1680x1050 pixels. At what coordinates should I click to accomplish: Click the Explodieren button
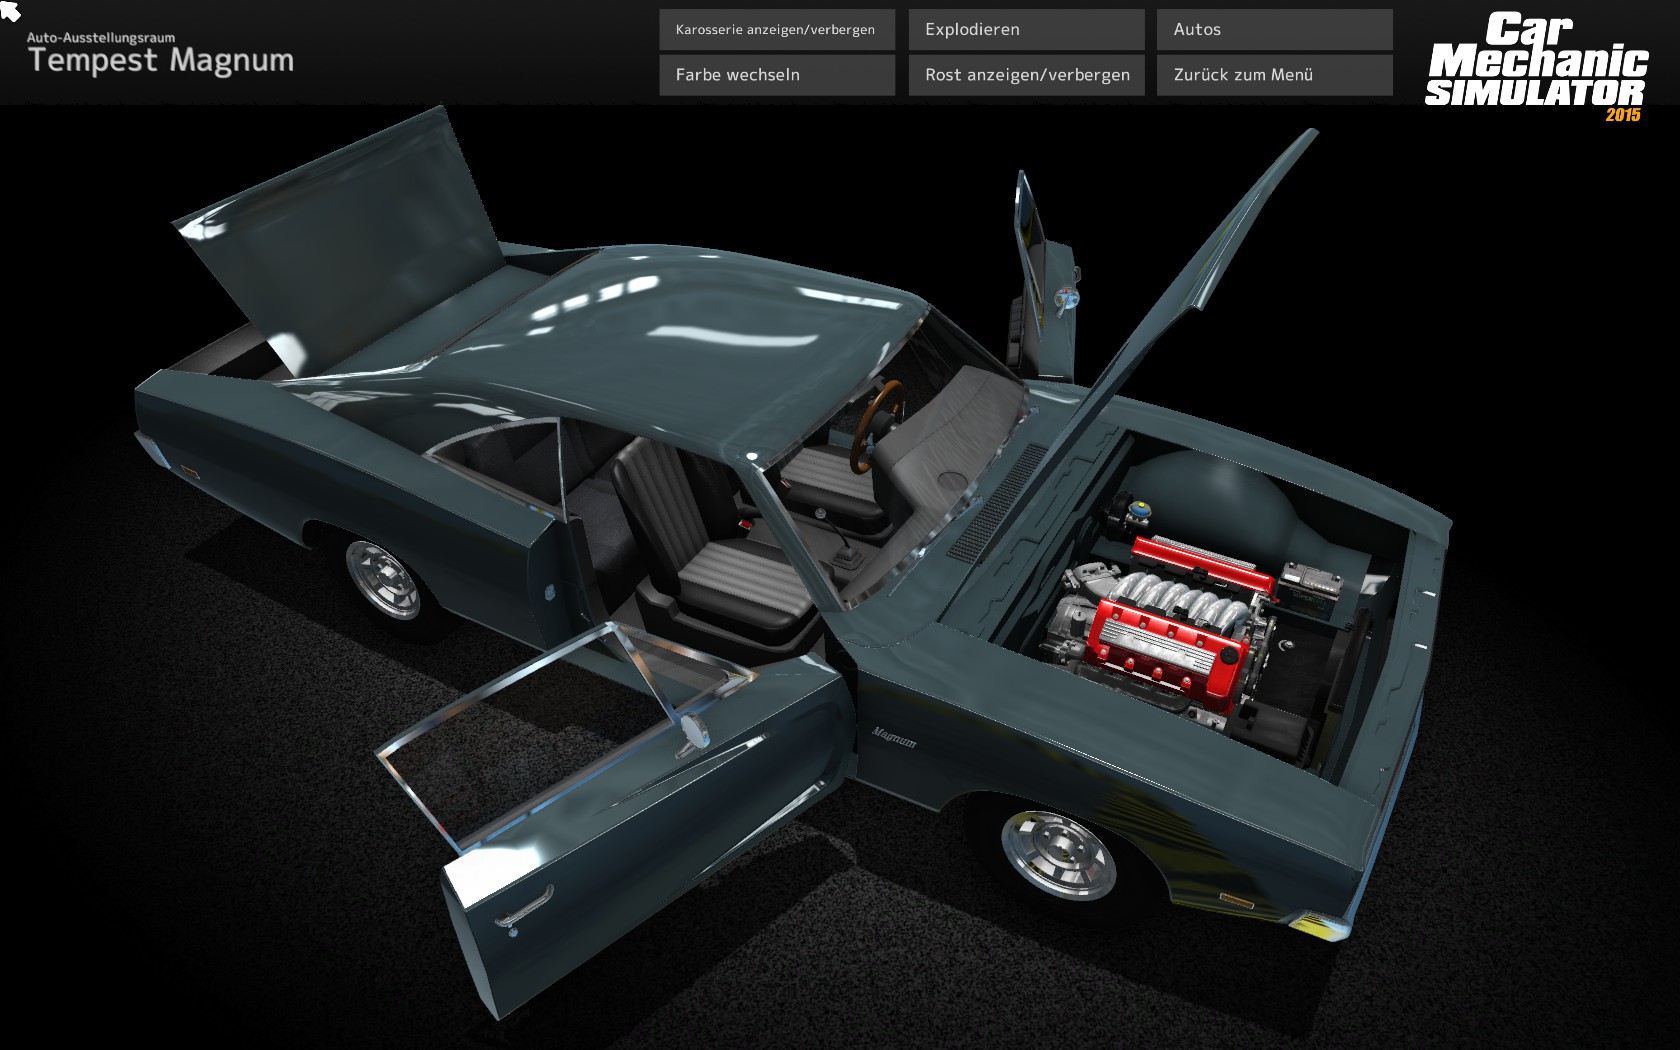coord(1026,30)
